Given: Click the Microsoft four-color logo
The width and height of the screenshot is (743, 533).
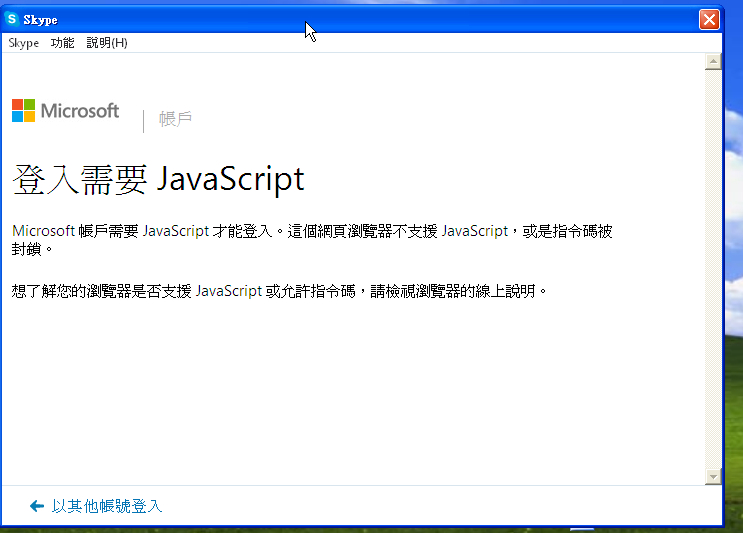Looking at the screenshot, I should (23, 110).
